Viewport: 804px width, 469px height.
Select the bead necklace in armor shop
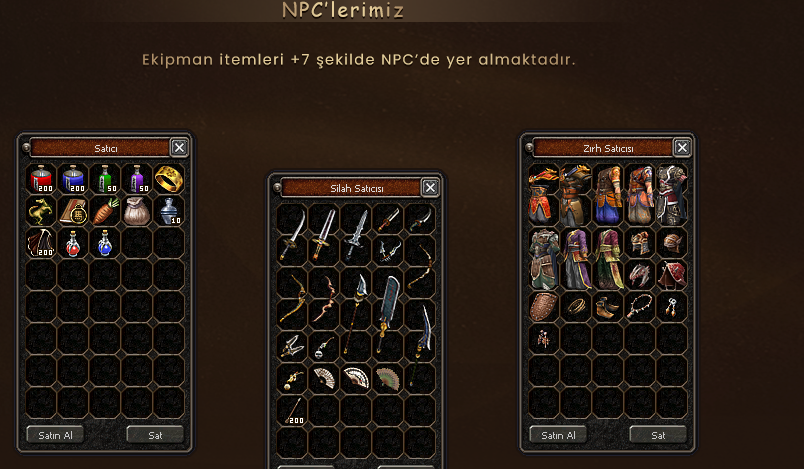click(x=639, y=307)
